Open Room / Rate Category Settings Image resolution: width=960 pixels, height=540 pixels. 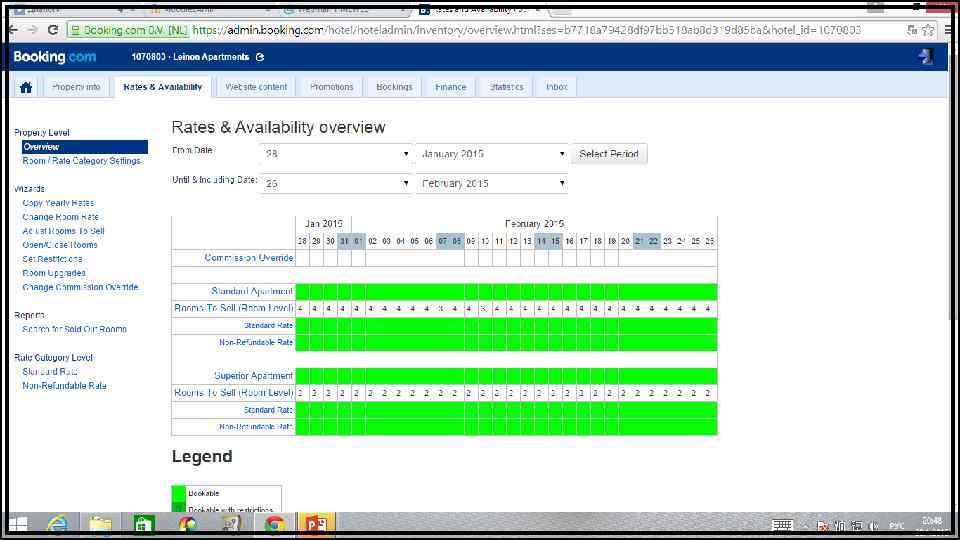pyautogui.click(x=81, y=161)
